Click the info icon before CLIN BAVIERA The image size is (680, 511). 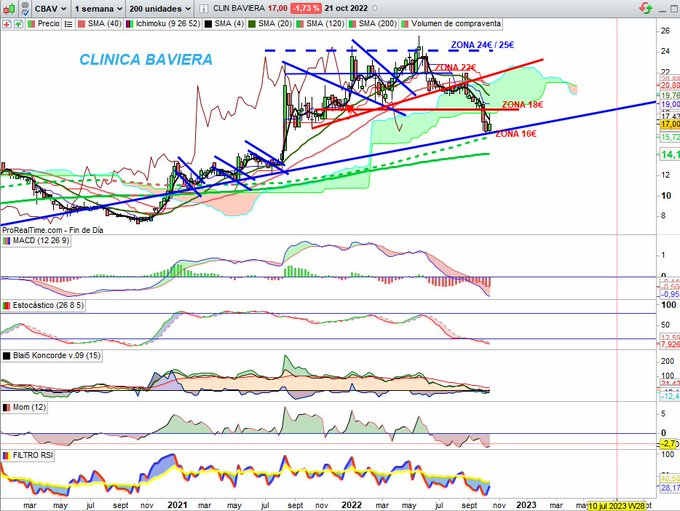coord(204,8)
